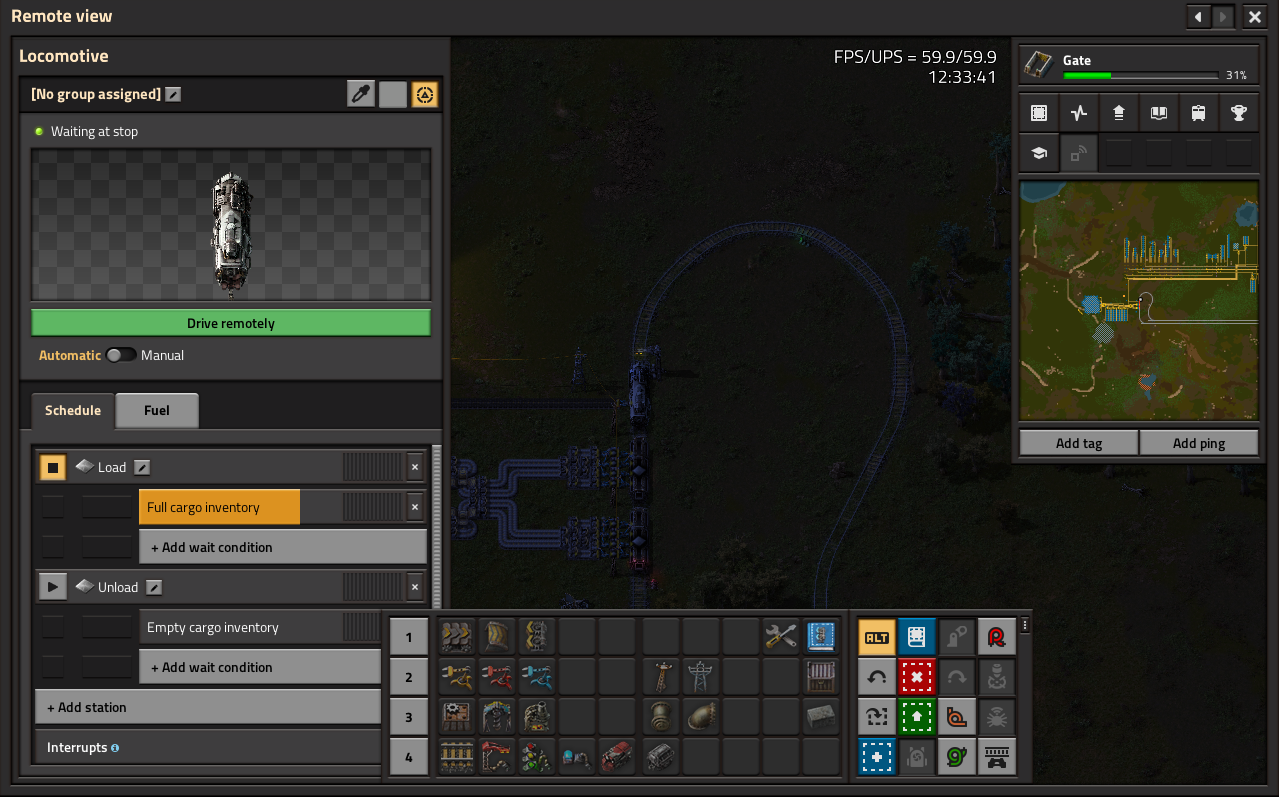Click the locomotive preview thumbnail

click(x=231, y=225)
